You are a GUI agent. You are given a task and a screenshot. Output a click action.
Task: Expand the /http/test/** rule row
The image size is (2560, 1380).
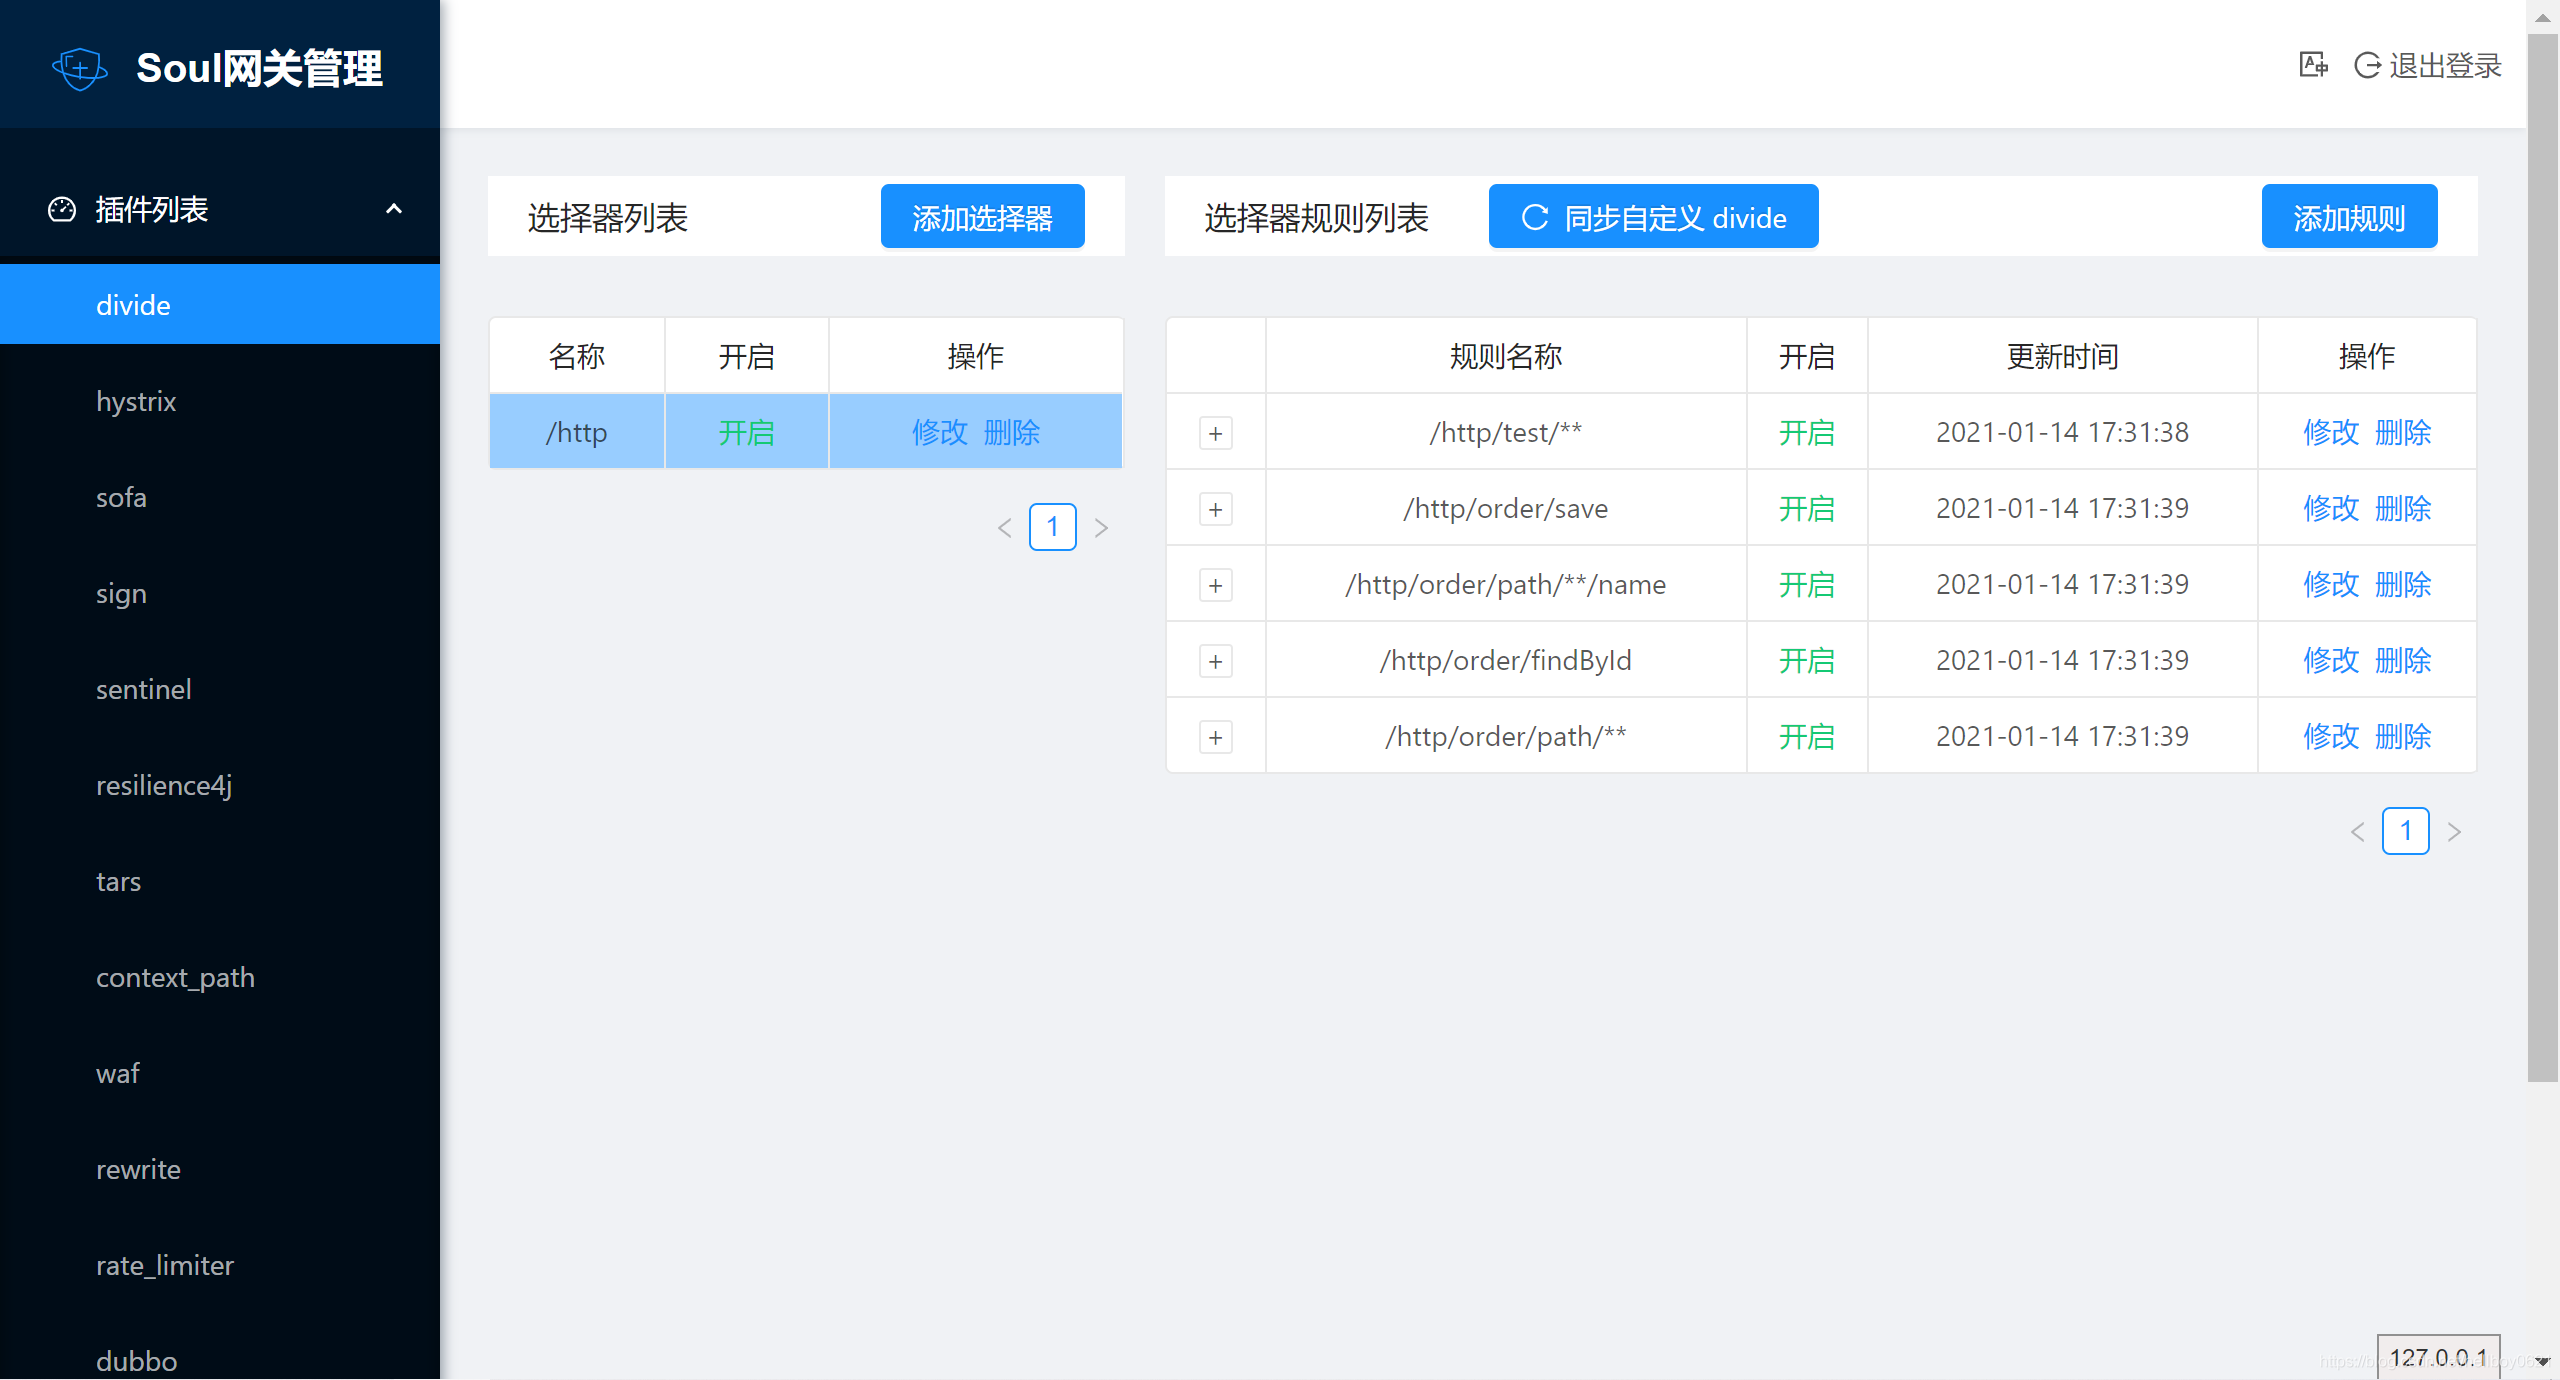(x=1215, y=433)
